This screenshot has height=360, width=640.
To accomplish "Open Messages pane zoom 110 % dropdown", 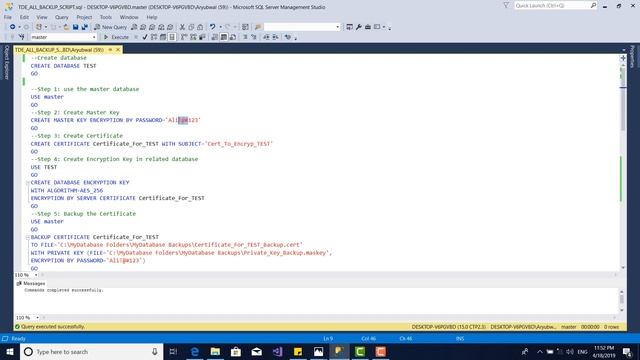I will (x=37, y=318).
